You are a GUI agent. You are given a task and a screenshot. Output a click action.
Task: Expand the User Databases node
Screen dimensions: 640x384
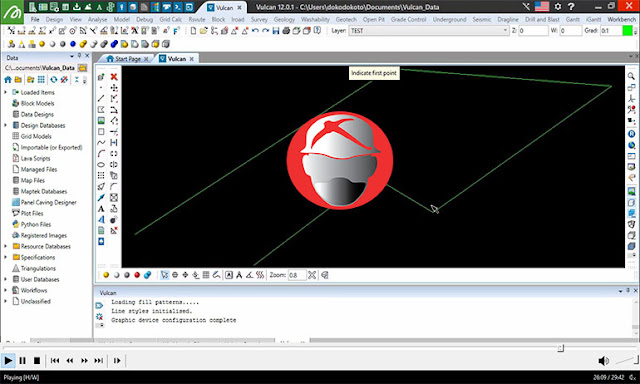[5, 280]
